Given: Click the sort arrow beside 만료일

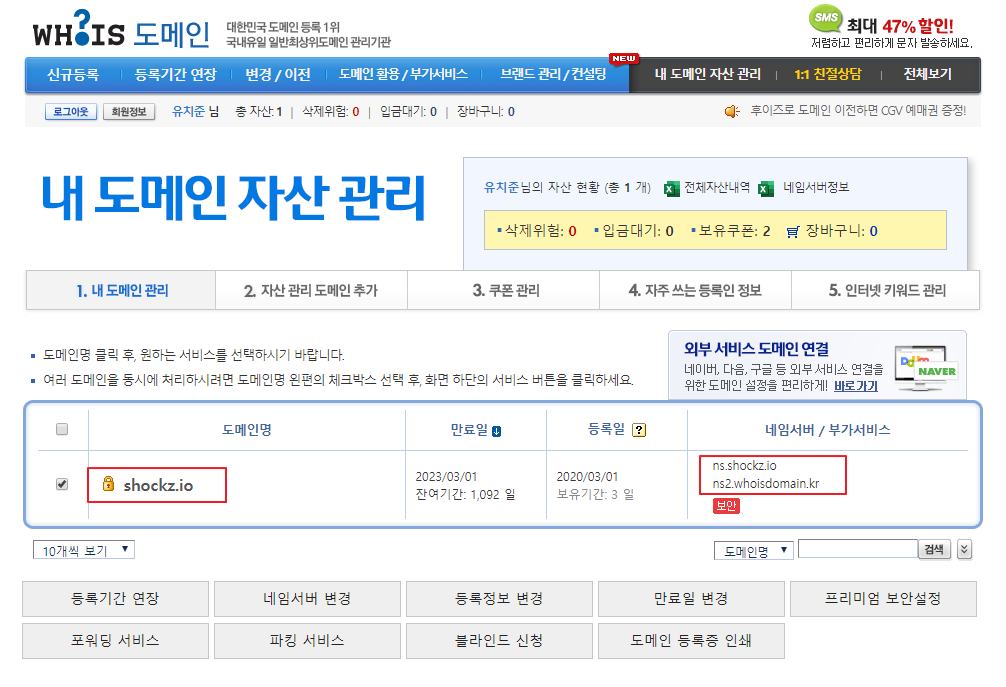Looking at the screenshot, I should click(496, 431).
